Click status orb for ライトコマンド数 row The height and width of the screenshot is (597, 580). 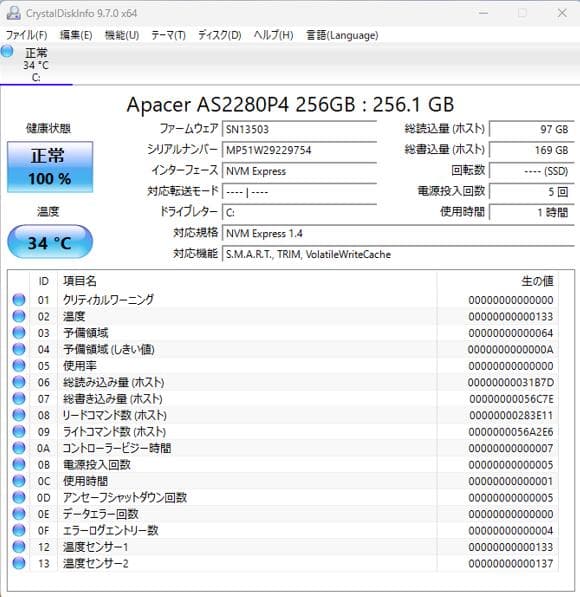(x=19, y=431)
